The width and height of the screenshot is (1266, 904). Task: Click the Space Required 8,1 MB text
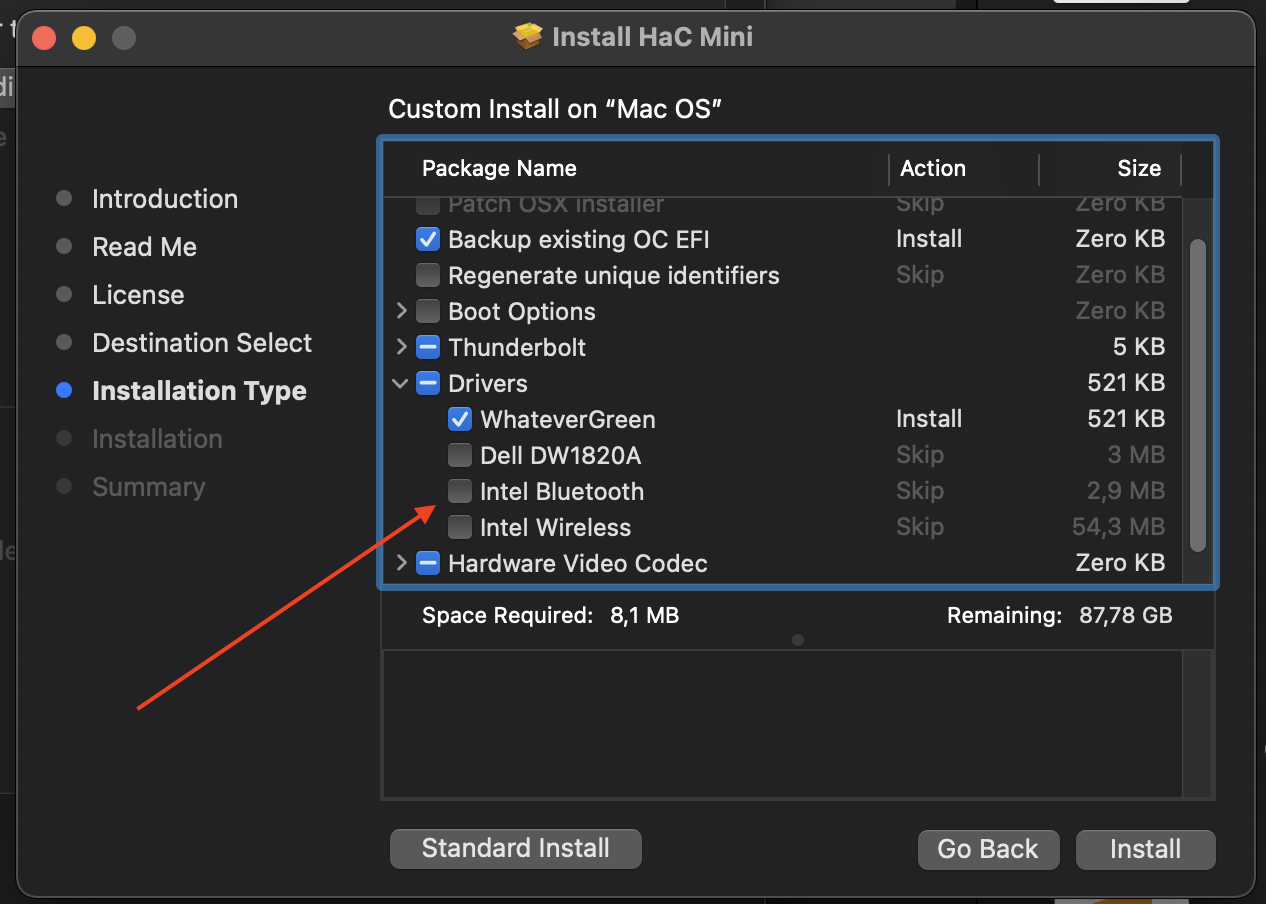[x=550, y=615]
